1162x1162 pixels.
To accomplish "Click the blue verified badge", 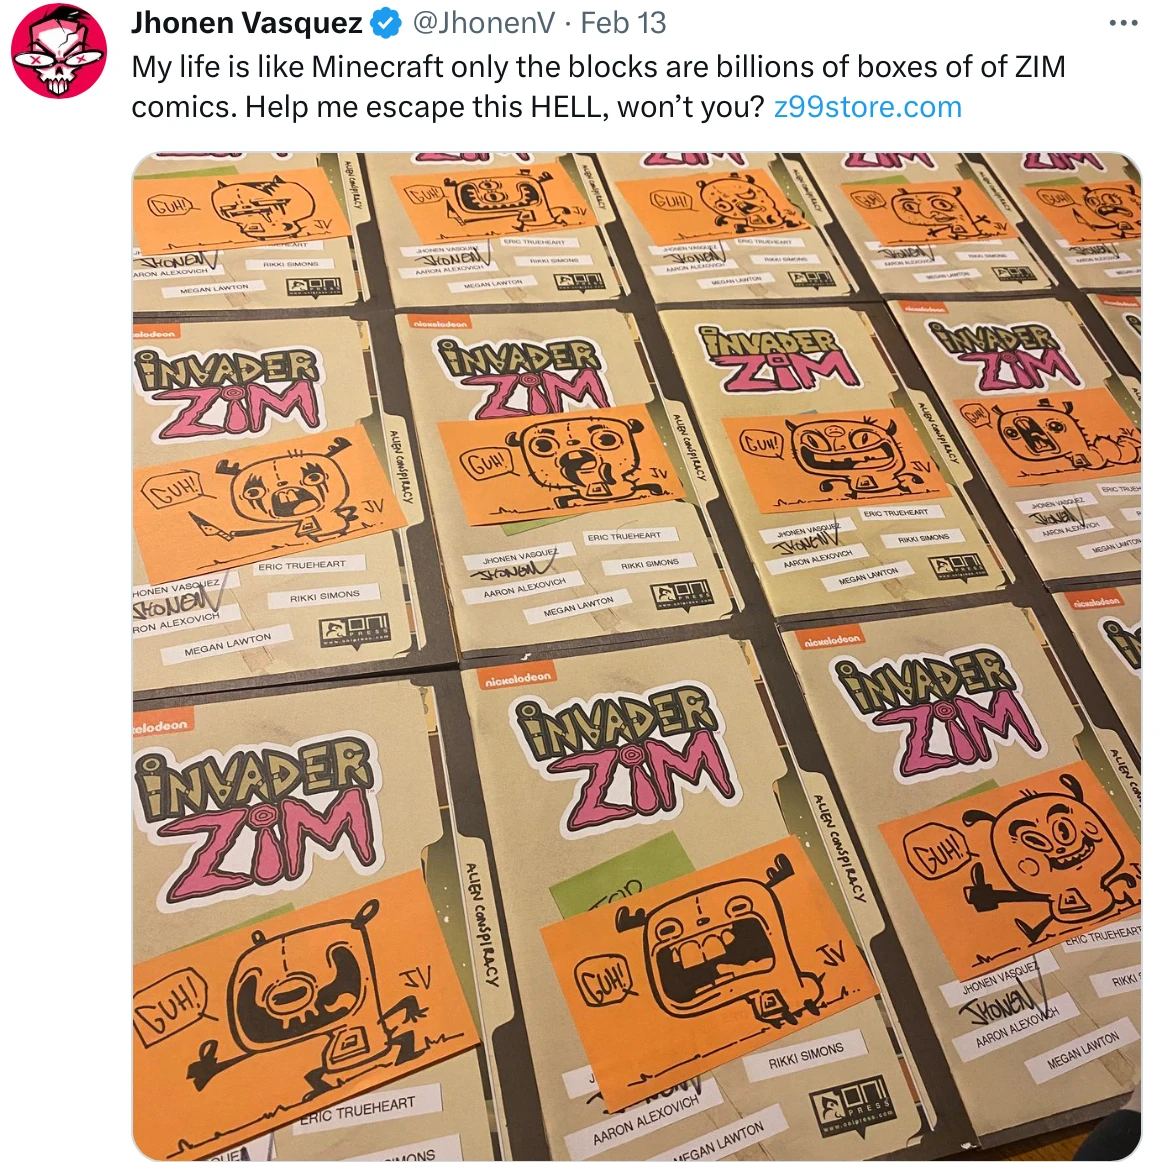I will tap(385, 24).
